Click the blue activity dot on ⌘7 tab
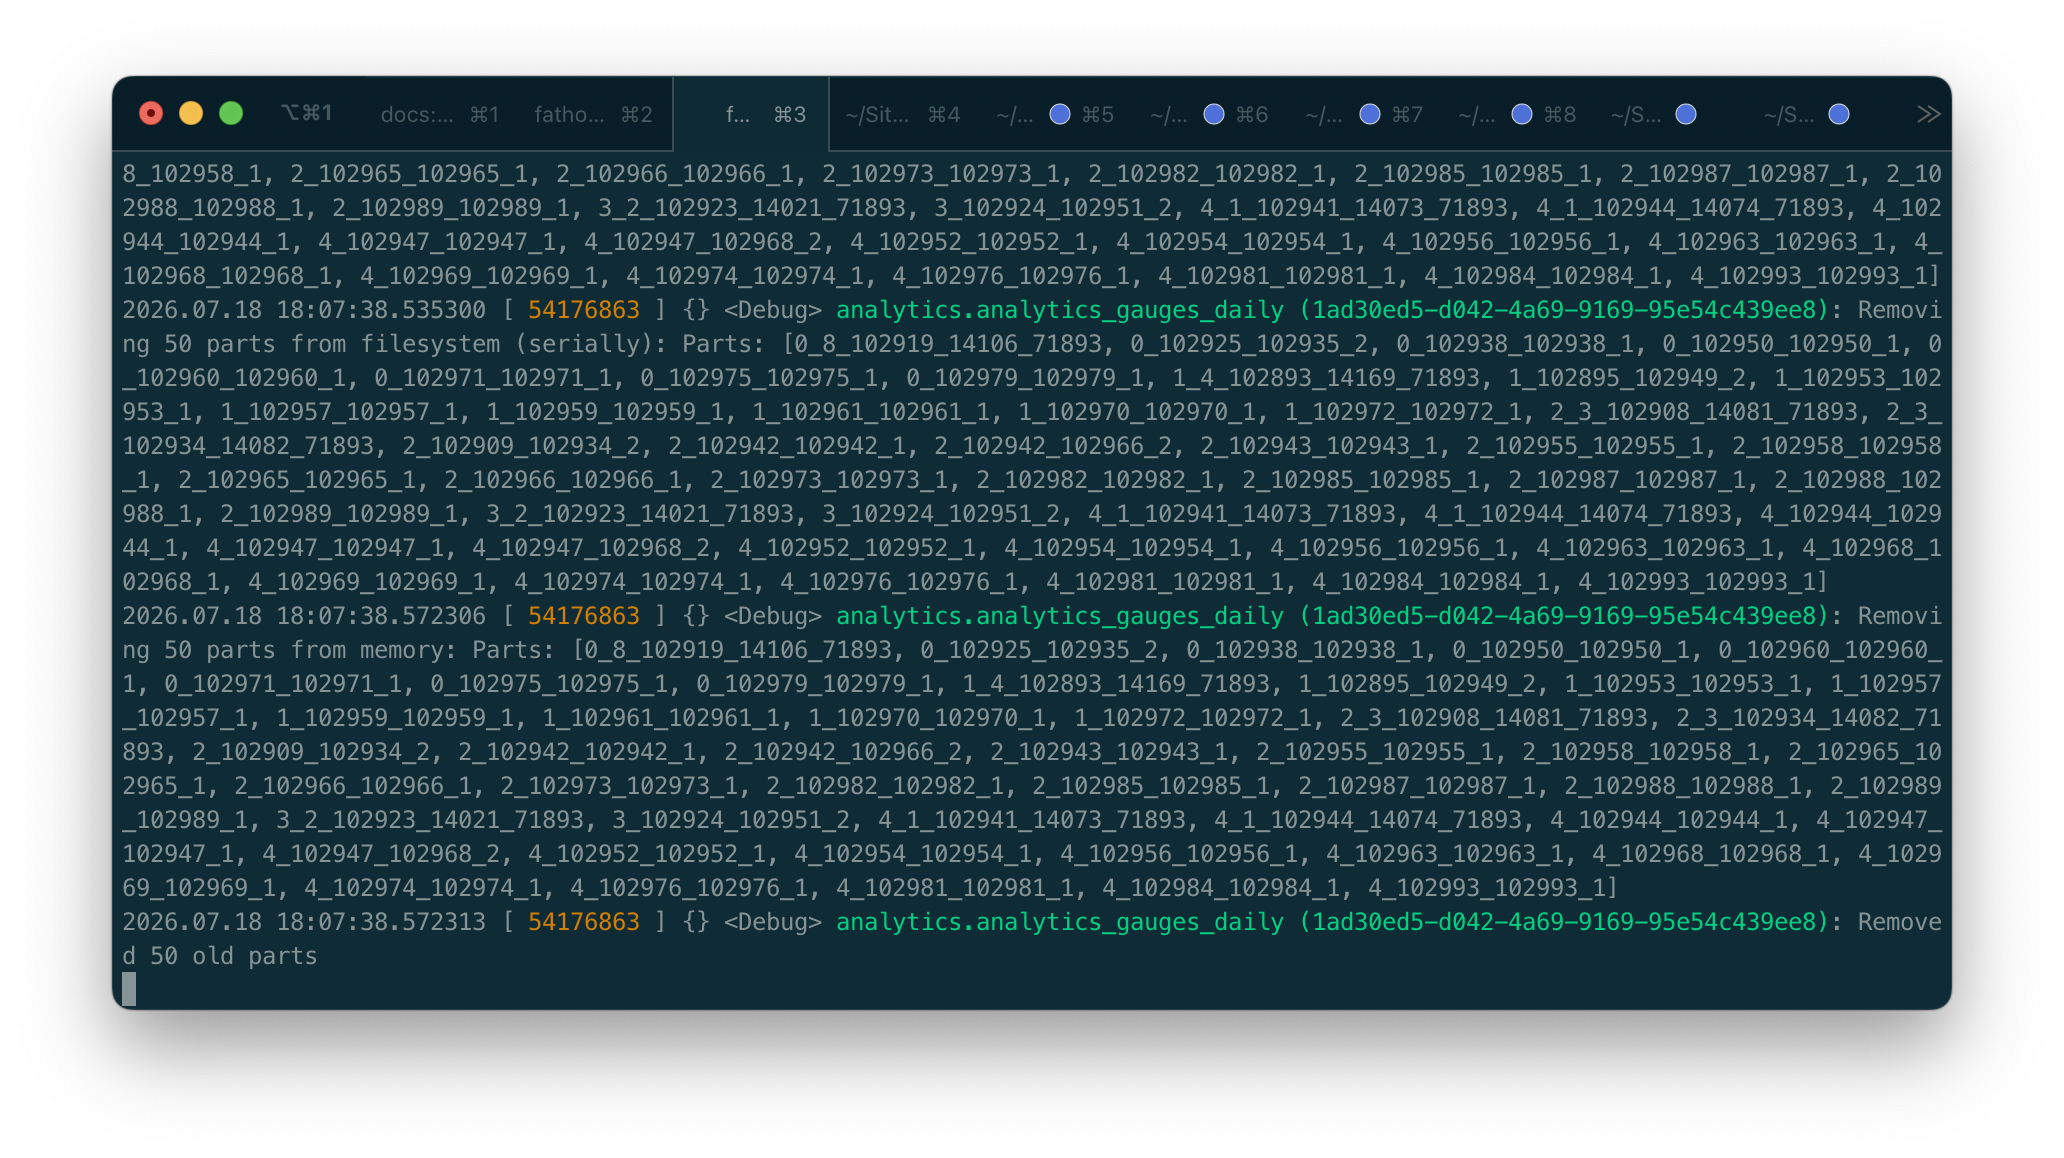 [x=1370, y=114]
